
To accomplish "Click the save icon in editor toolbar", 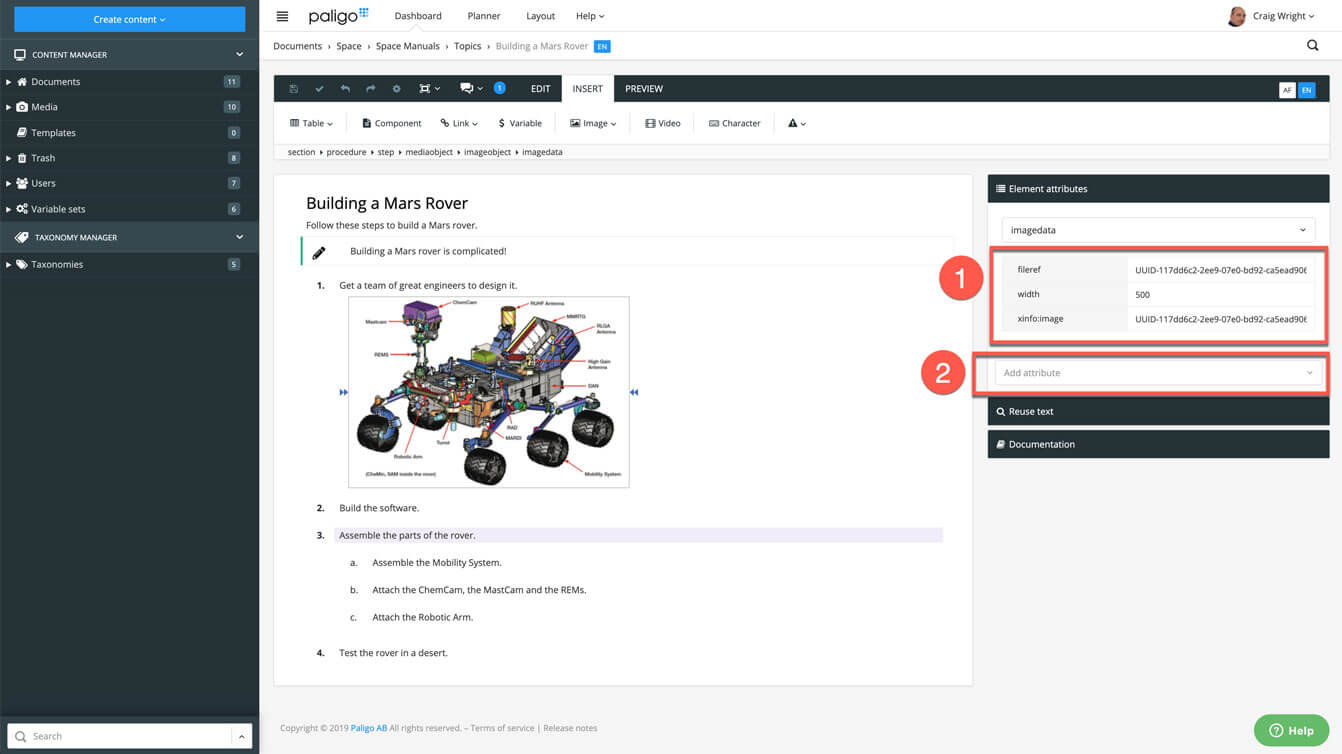I will (x=293, y=89).
